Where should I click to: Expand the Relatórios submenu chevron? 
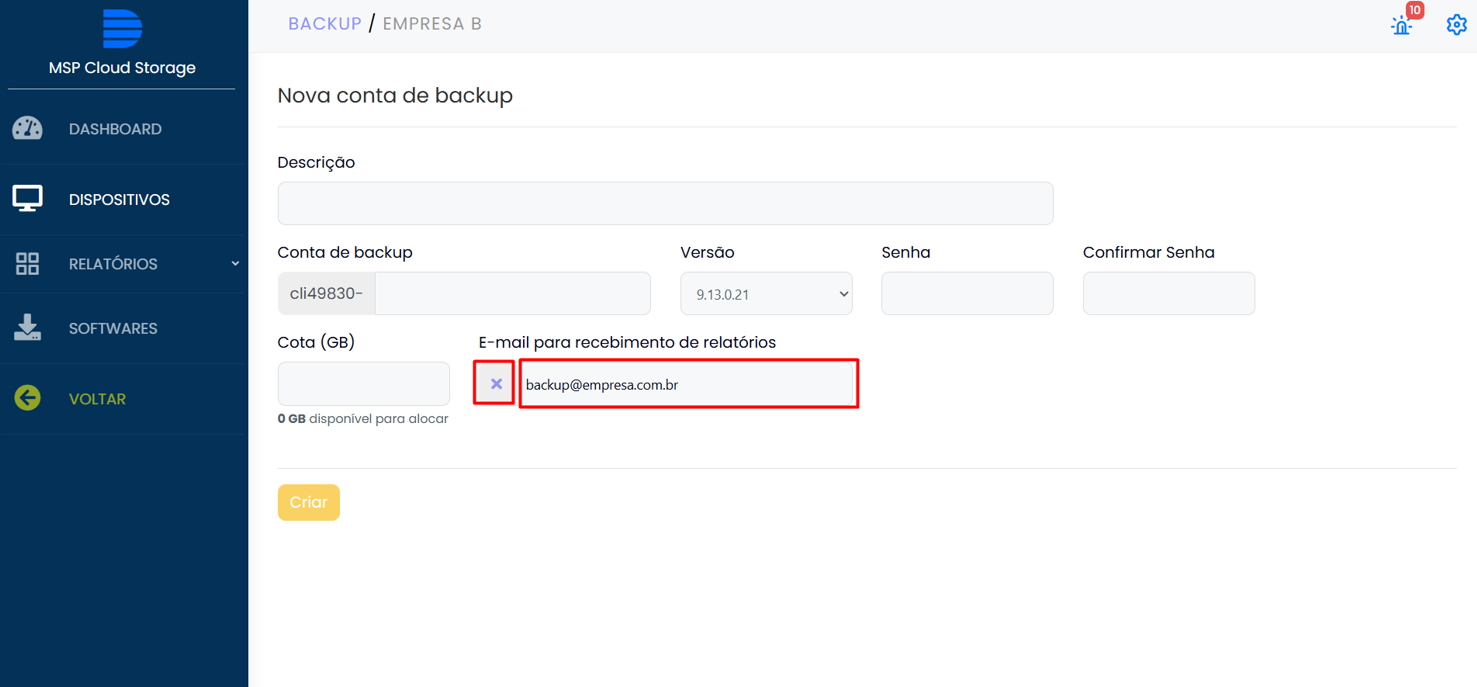point(235,264)
